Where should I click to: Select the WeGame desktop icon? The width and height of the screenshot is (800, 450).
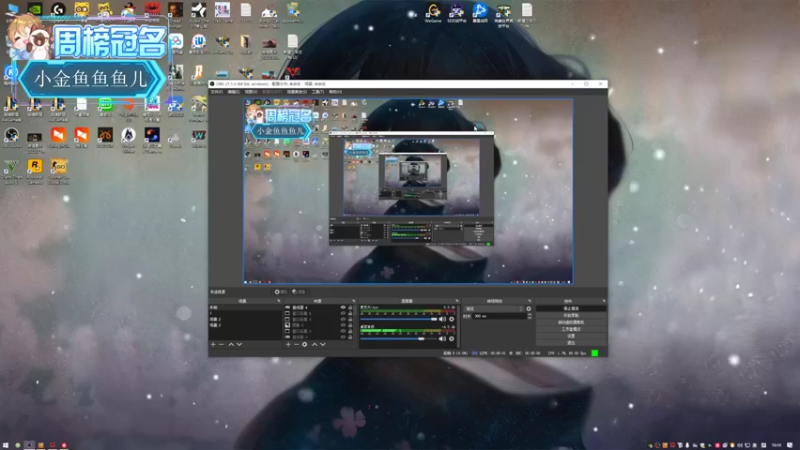433,12
